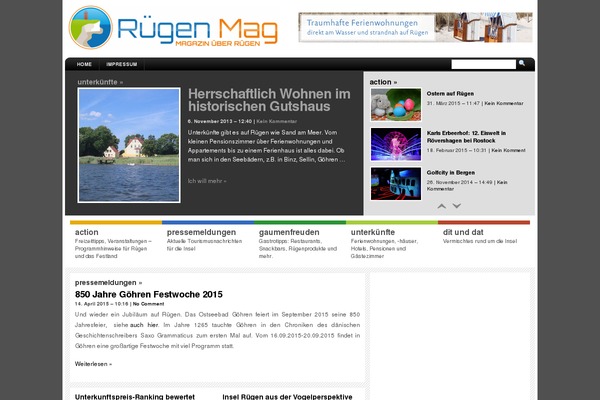The height and width of the screenshot is (400, 600).
Task: Click the down arrow in action list
Action: [x=457, y=206]
